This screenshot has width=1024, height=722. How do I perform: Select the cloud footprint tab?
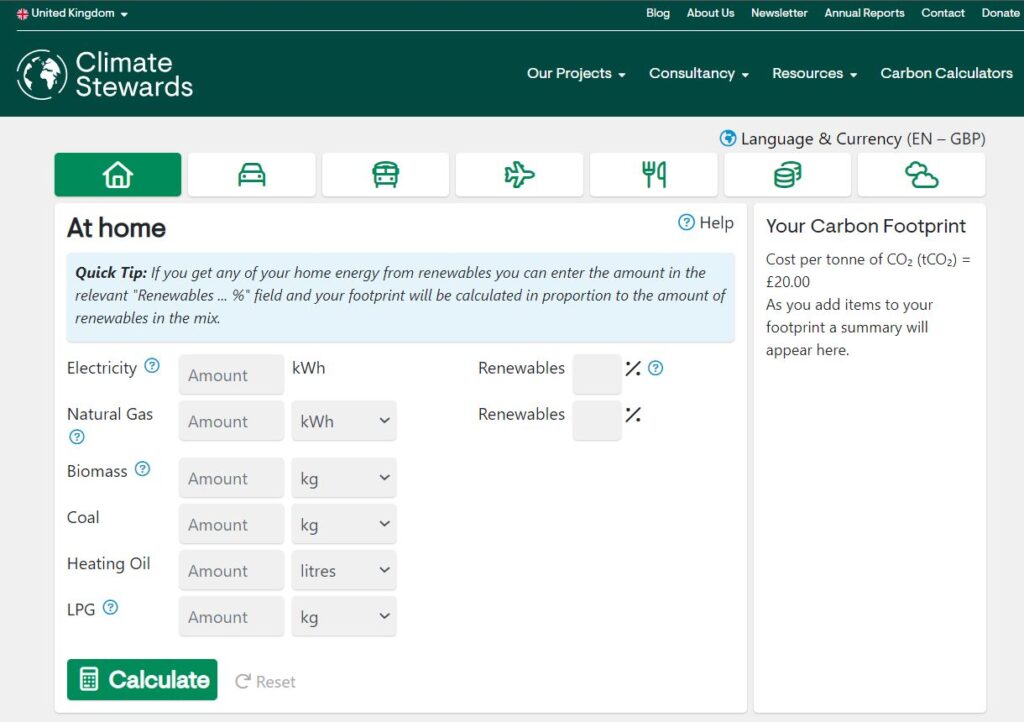(x=921, y=174)
